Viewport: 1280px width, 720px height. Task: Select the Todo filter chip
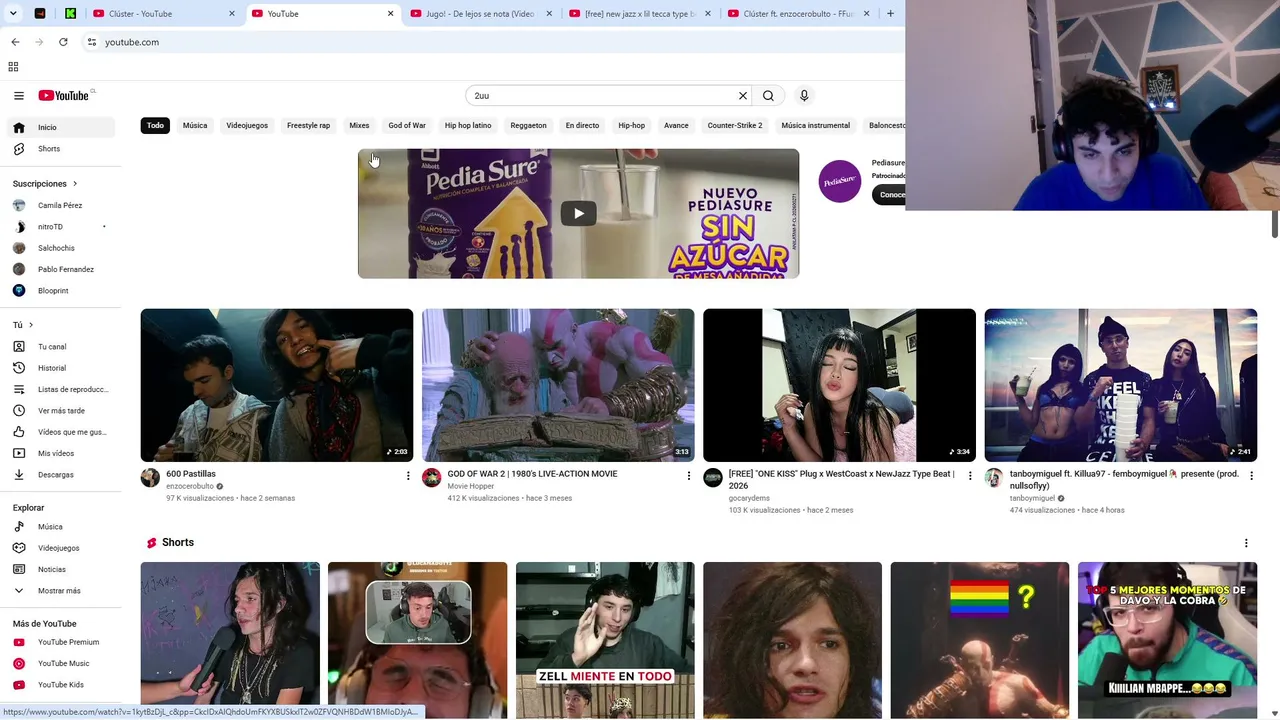tap(155, 126)
